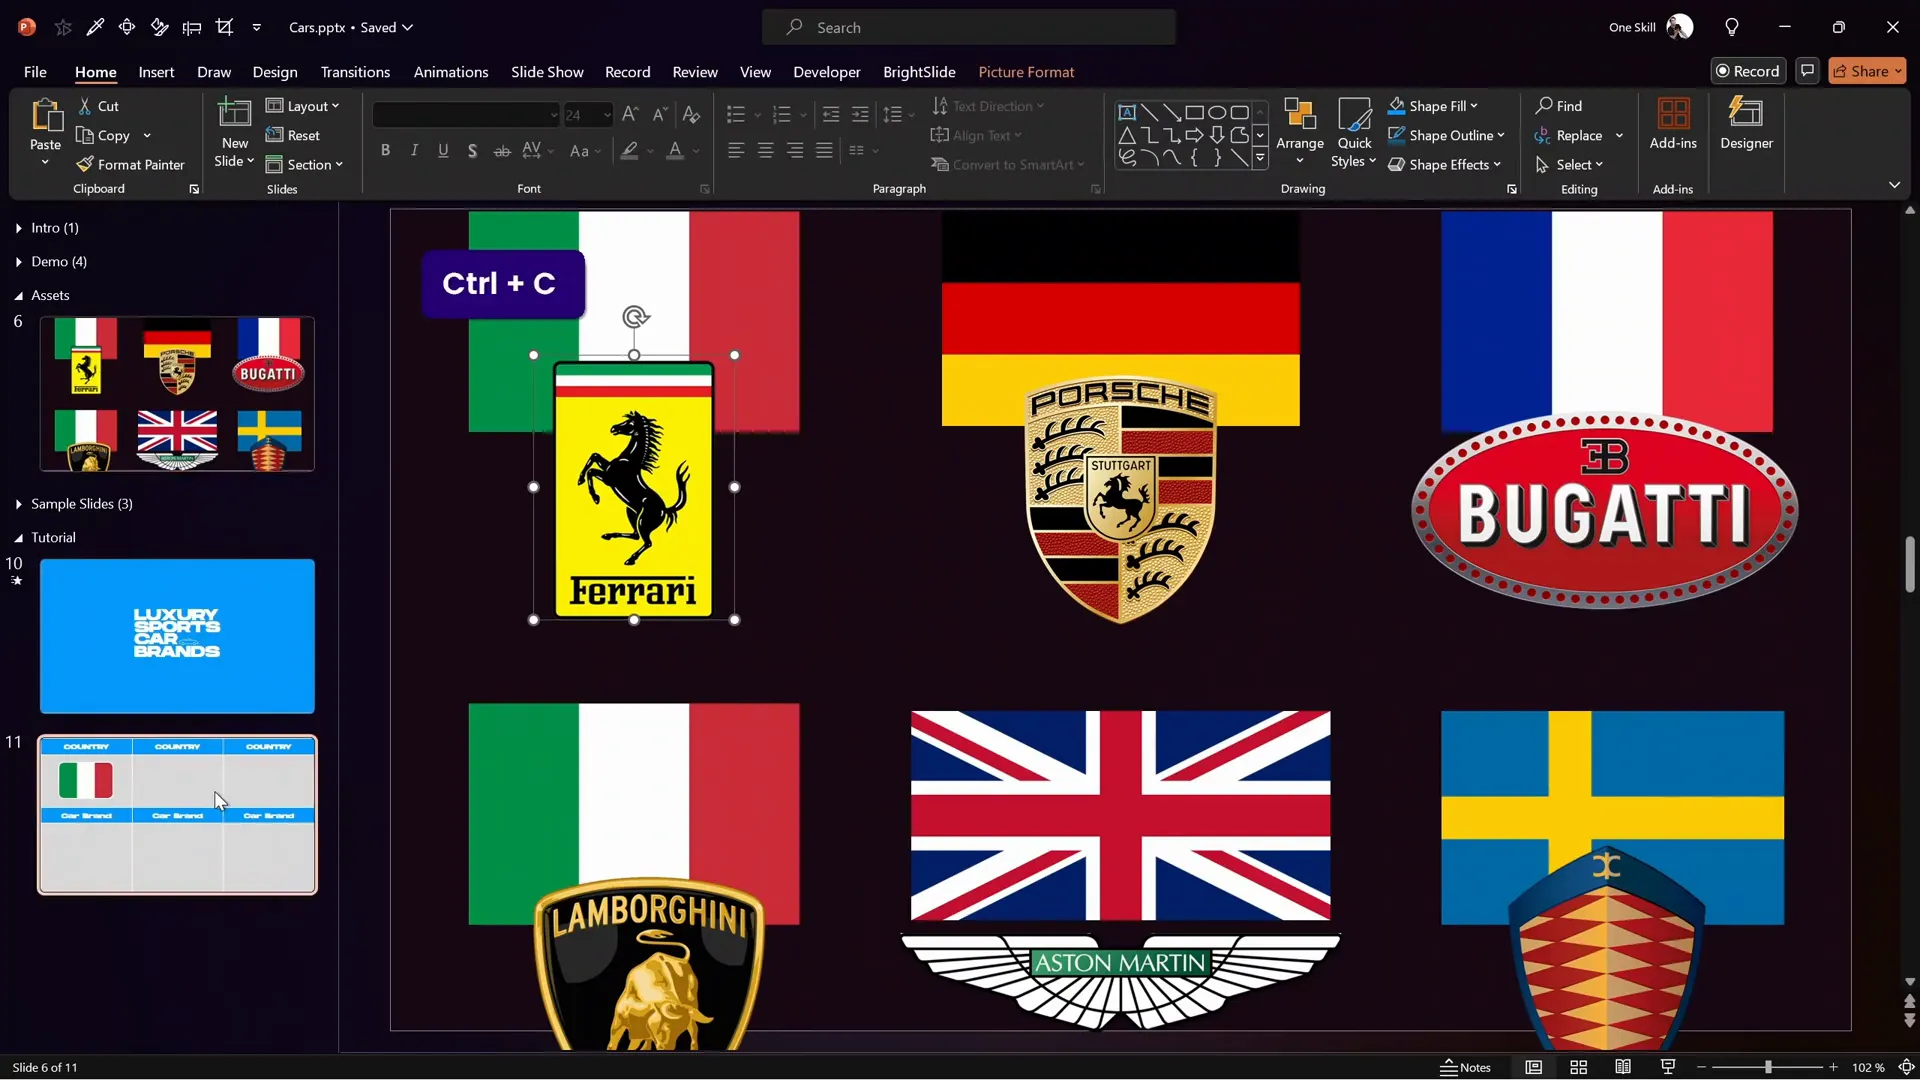Click the Record button
The width and height of the screenshot is (1920, 1080).
pos(1749,70)
